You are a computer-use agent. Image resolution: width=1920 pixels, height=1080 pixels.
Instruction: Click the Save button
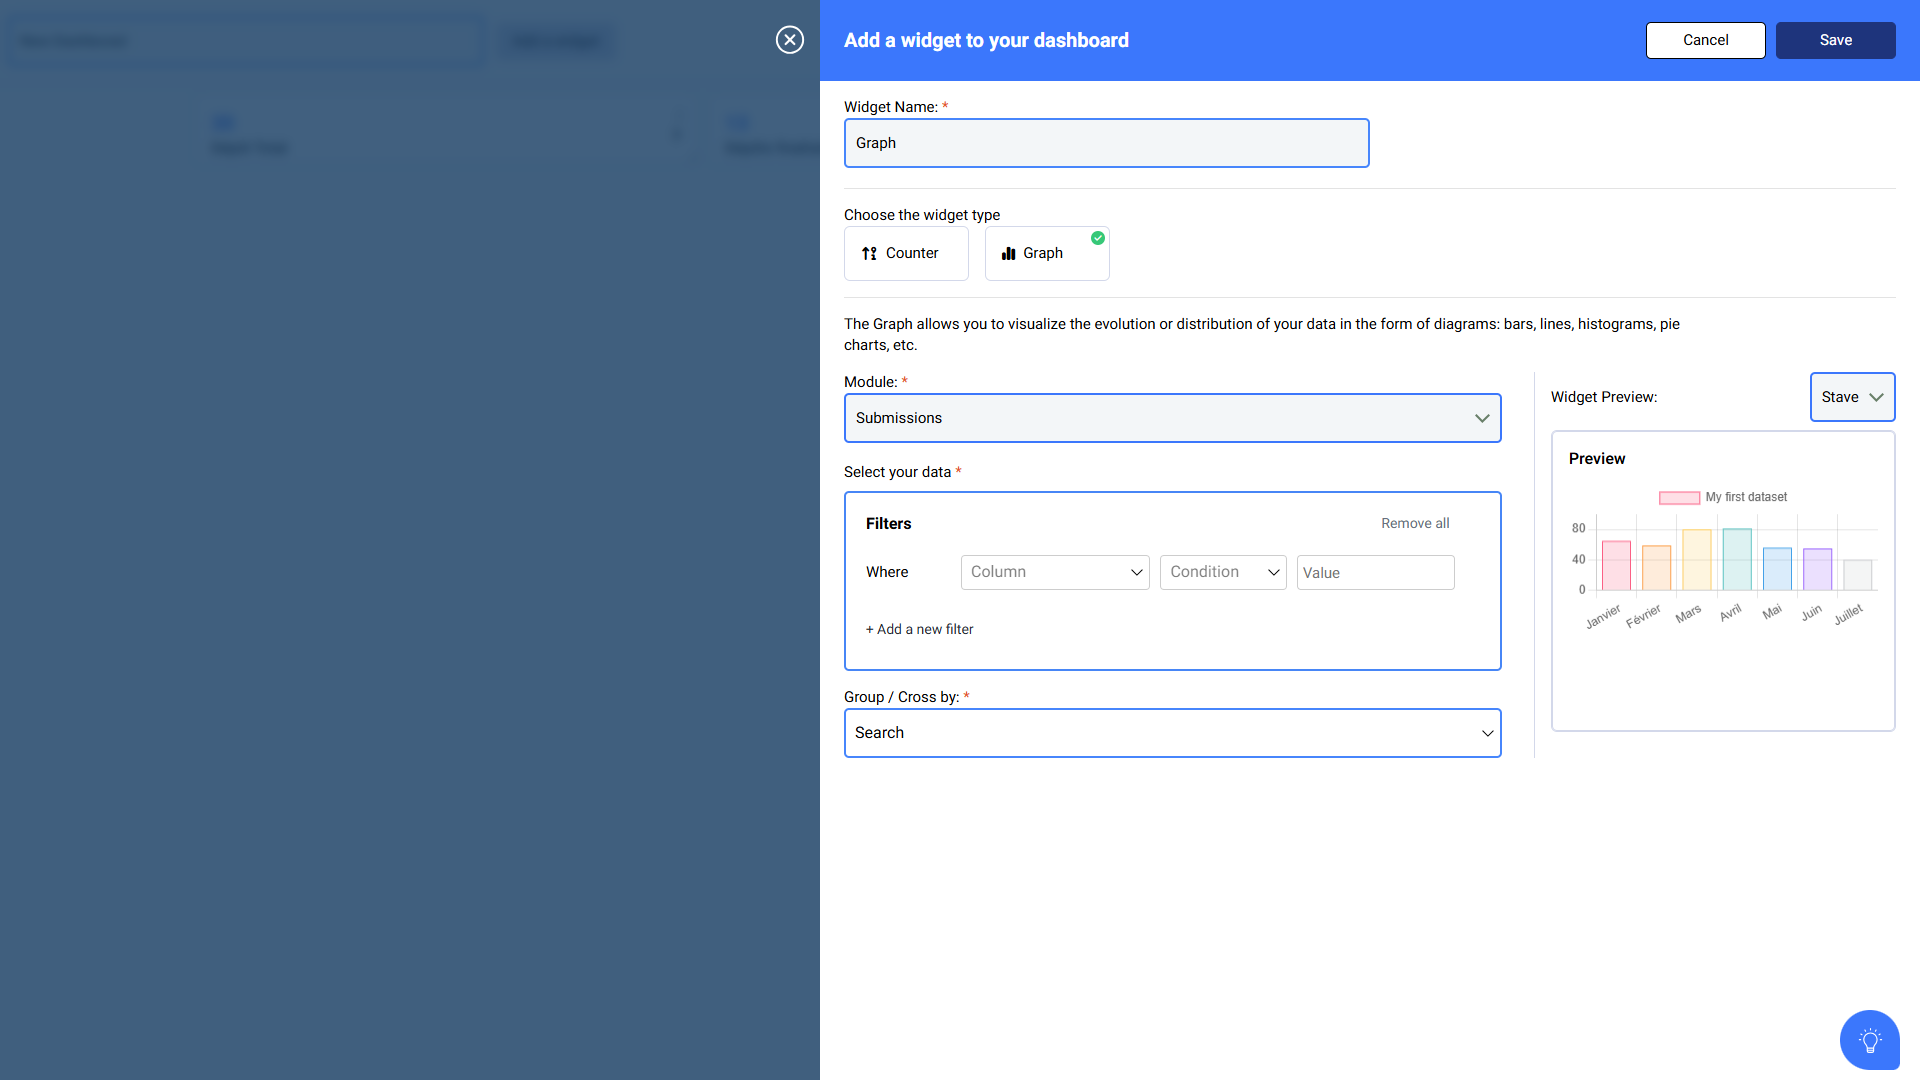1835,40
